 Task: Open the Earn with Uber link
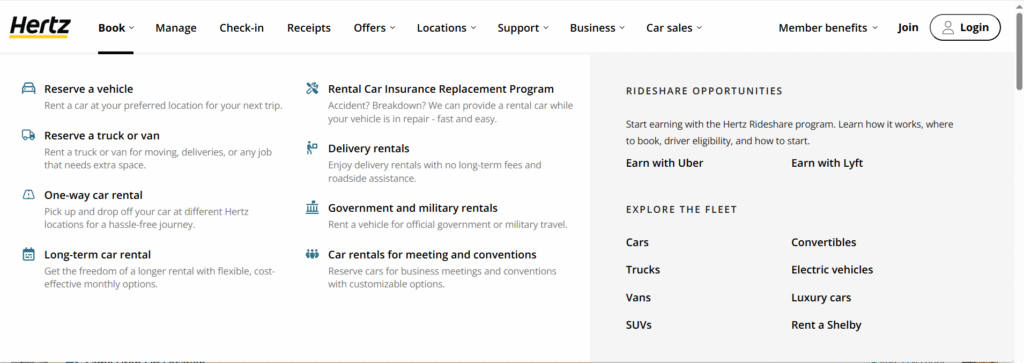coord(664,163)
